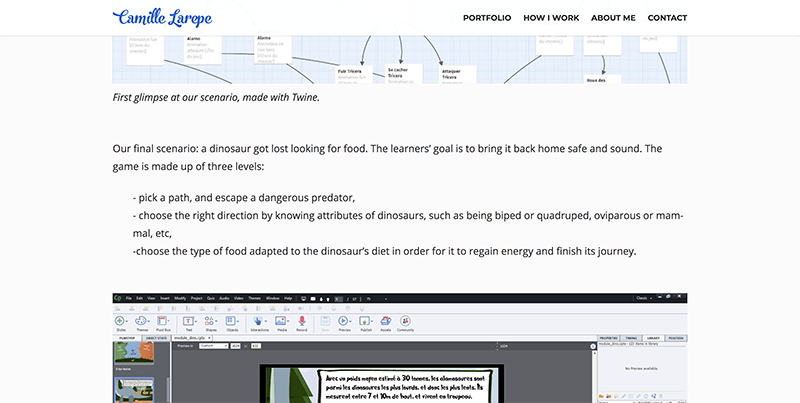Viewport: 800px width, 403px height.
Task: Click the Community icon in Captivate toolbar
Action: coord(405,321)
